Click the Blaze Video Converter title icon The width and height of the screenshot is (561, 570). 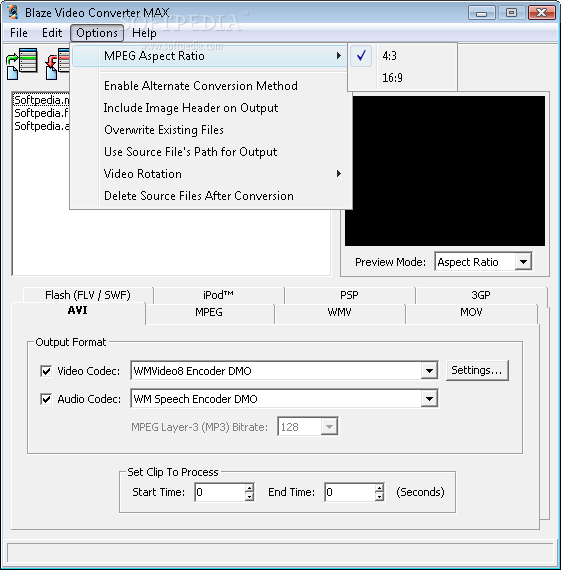coord(13,13)
